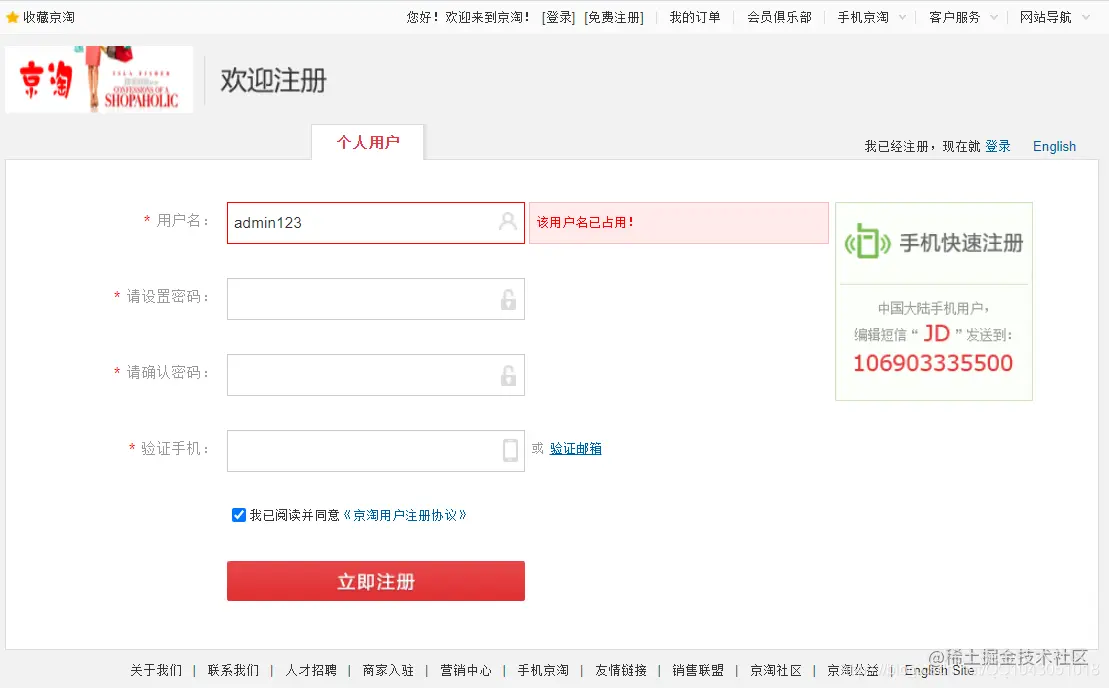Click the 请设置密码 password input field
This screenshot has height=688, width=1109.
pyautogui.click(x=376, y=299)
